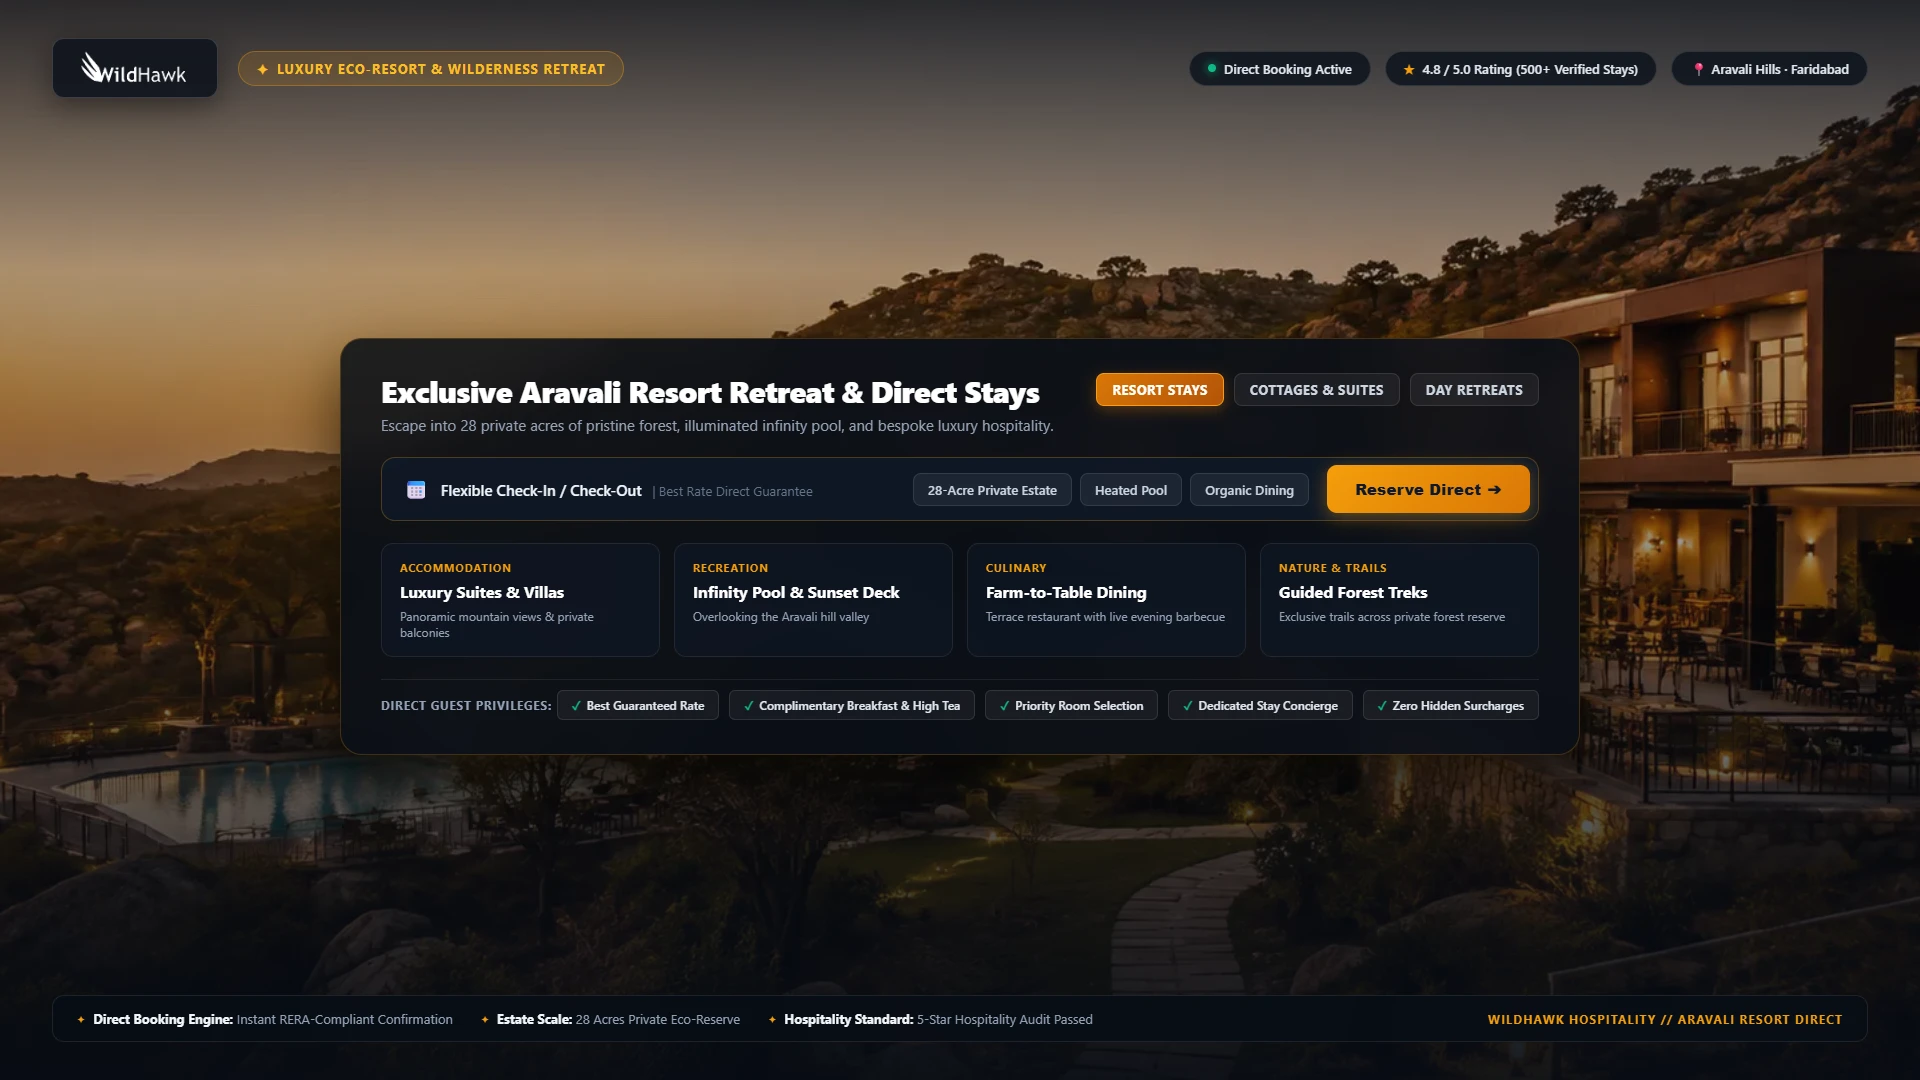The width and height of the screenshot is (1920, 1080).
Task: Click the Reserve Direct button
Action: [x=1428, y=489]
